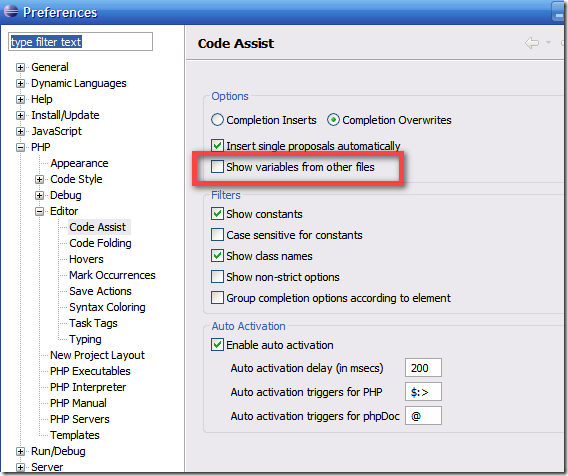
Task: Click the auto activation delay field
Action: pyautogui.click(x=423, y=368)
